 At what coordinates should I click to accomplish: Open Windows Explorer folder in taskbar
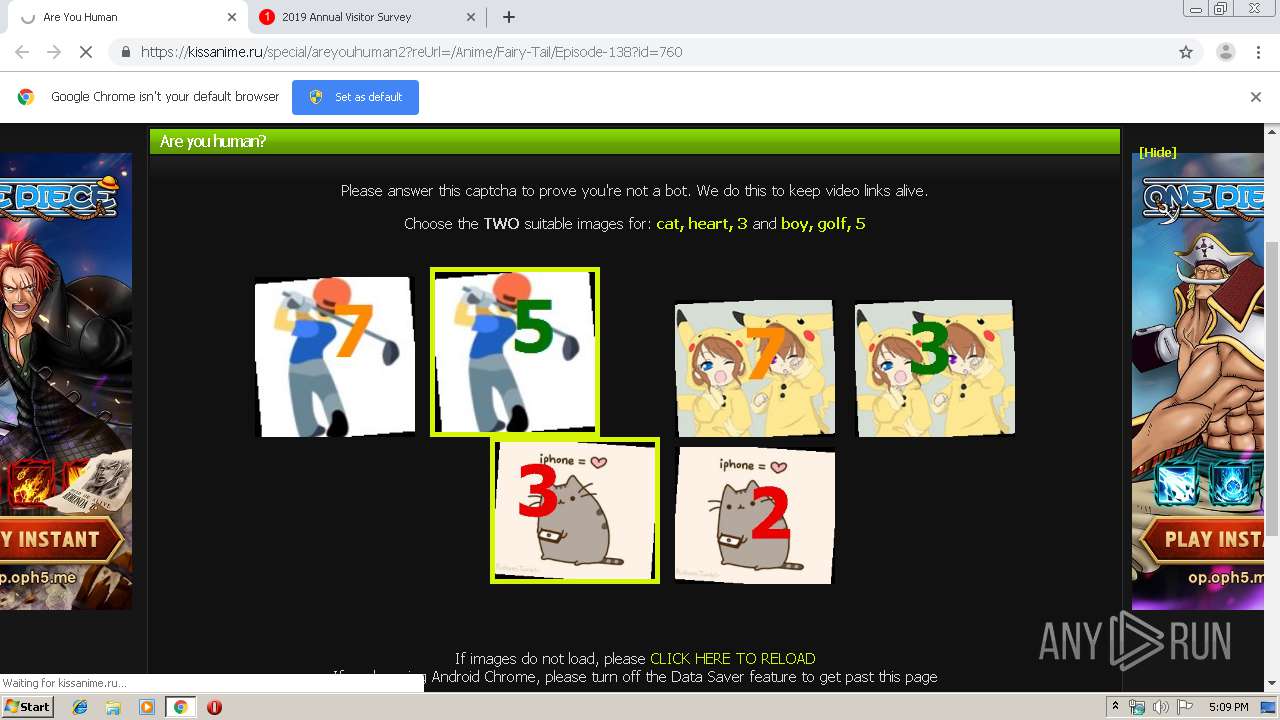113,707
